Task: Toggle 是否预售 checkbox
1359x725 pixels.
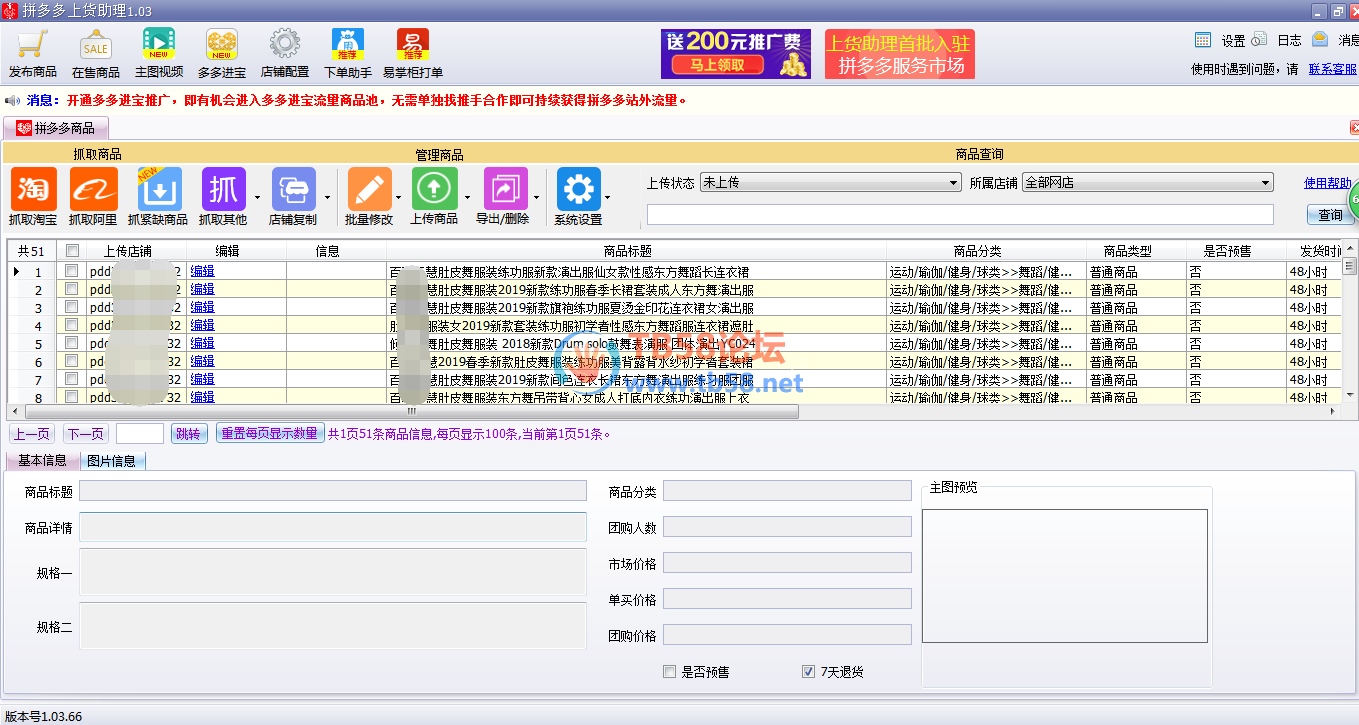Action: coord(670,672)
